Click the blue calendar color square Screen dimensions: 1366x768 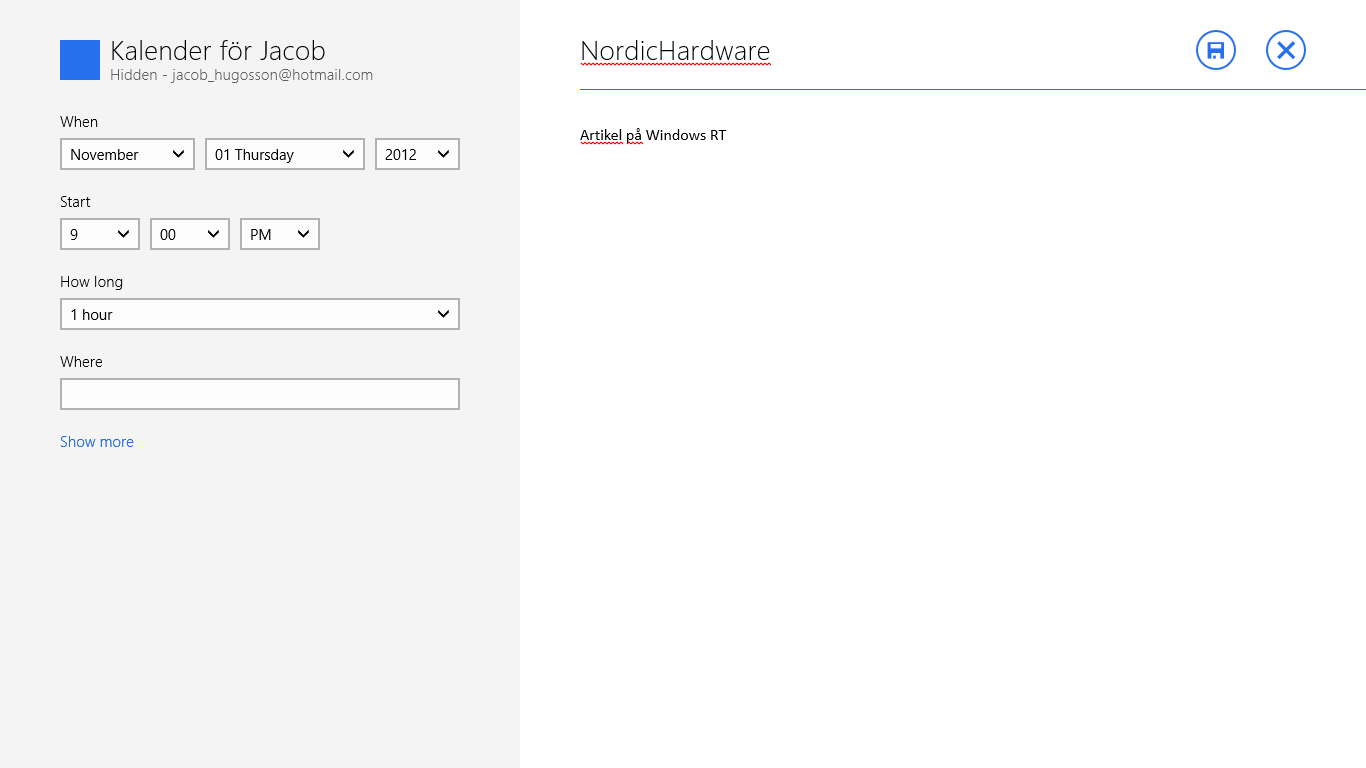tap(80, 60)
